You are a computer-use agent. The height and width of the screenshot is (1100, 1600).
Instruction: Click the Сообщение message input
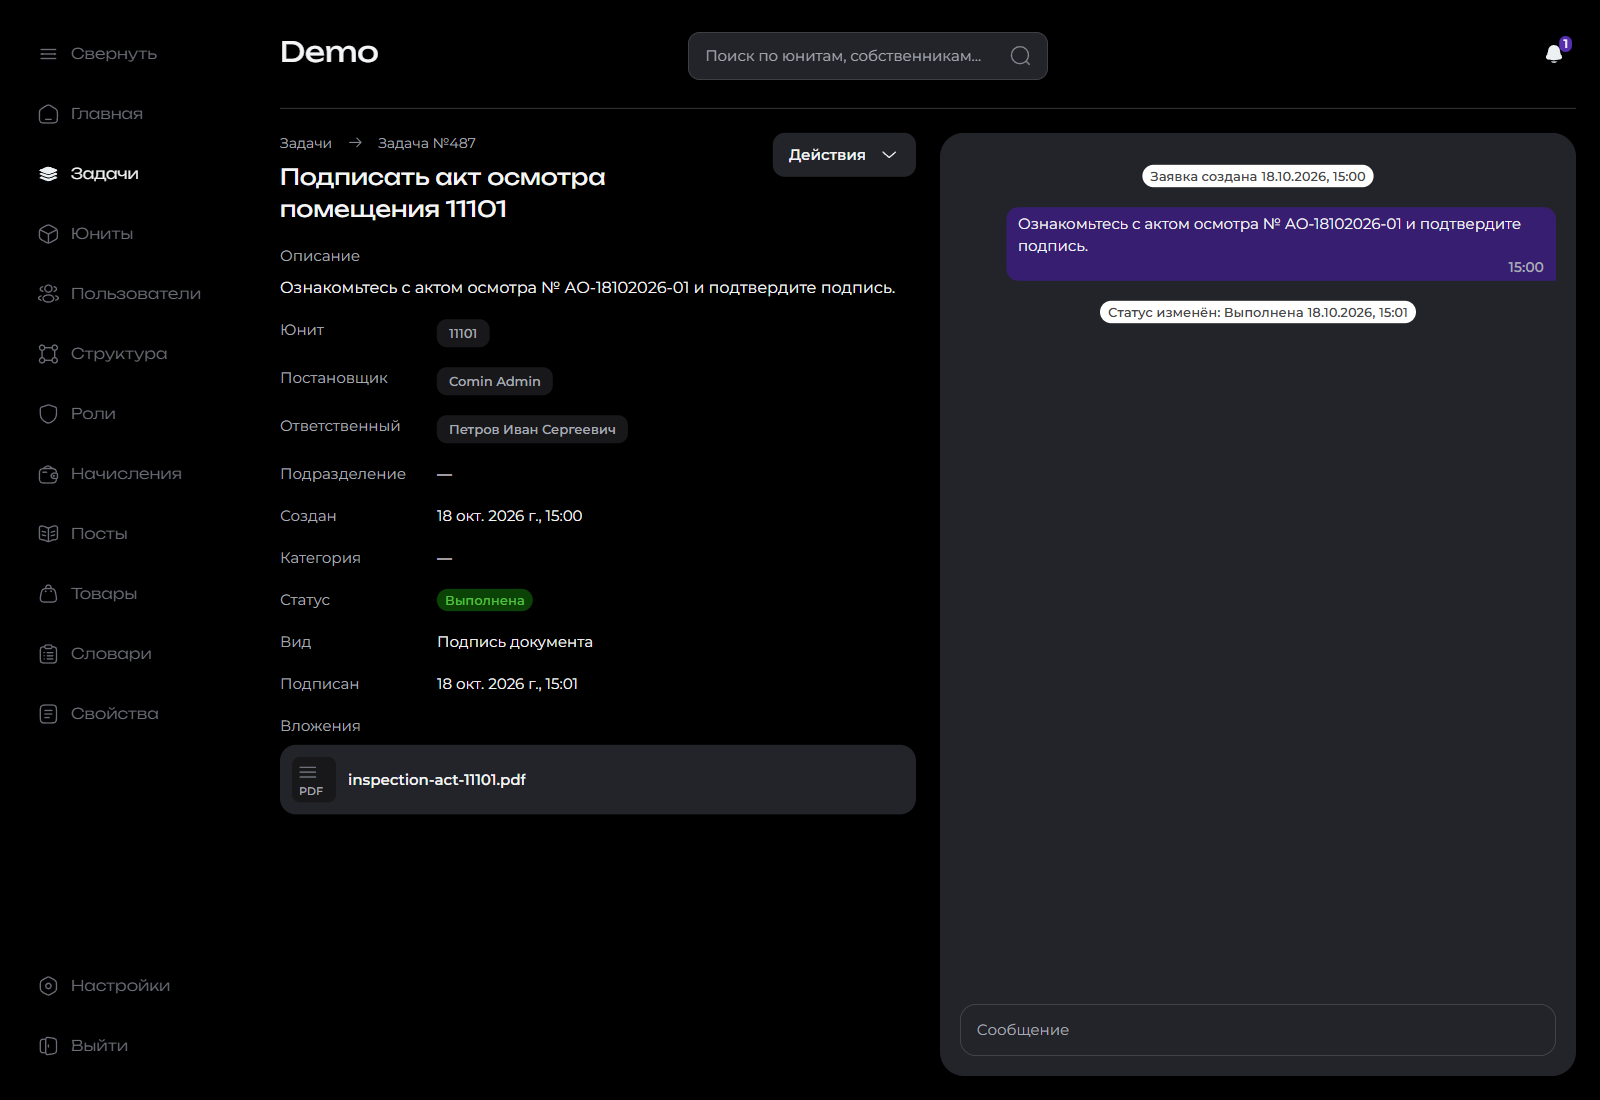click(1258, 1030)
